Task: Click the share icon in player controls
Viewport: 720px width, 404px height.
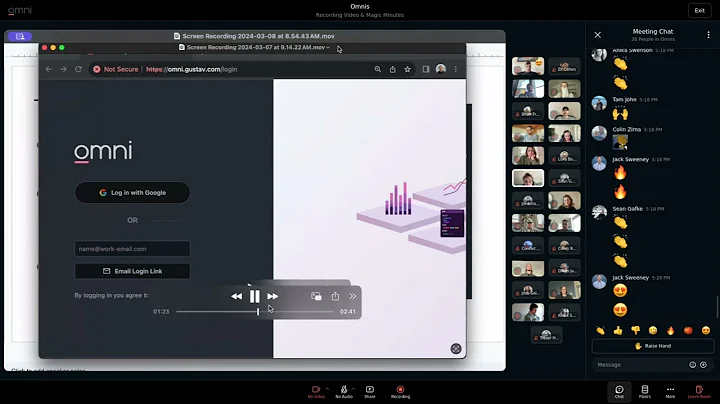Action: [x=335, y=297]
